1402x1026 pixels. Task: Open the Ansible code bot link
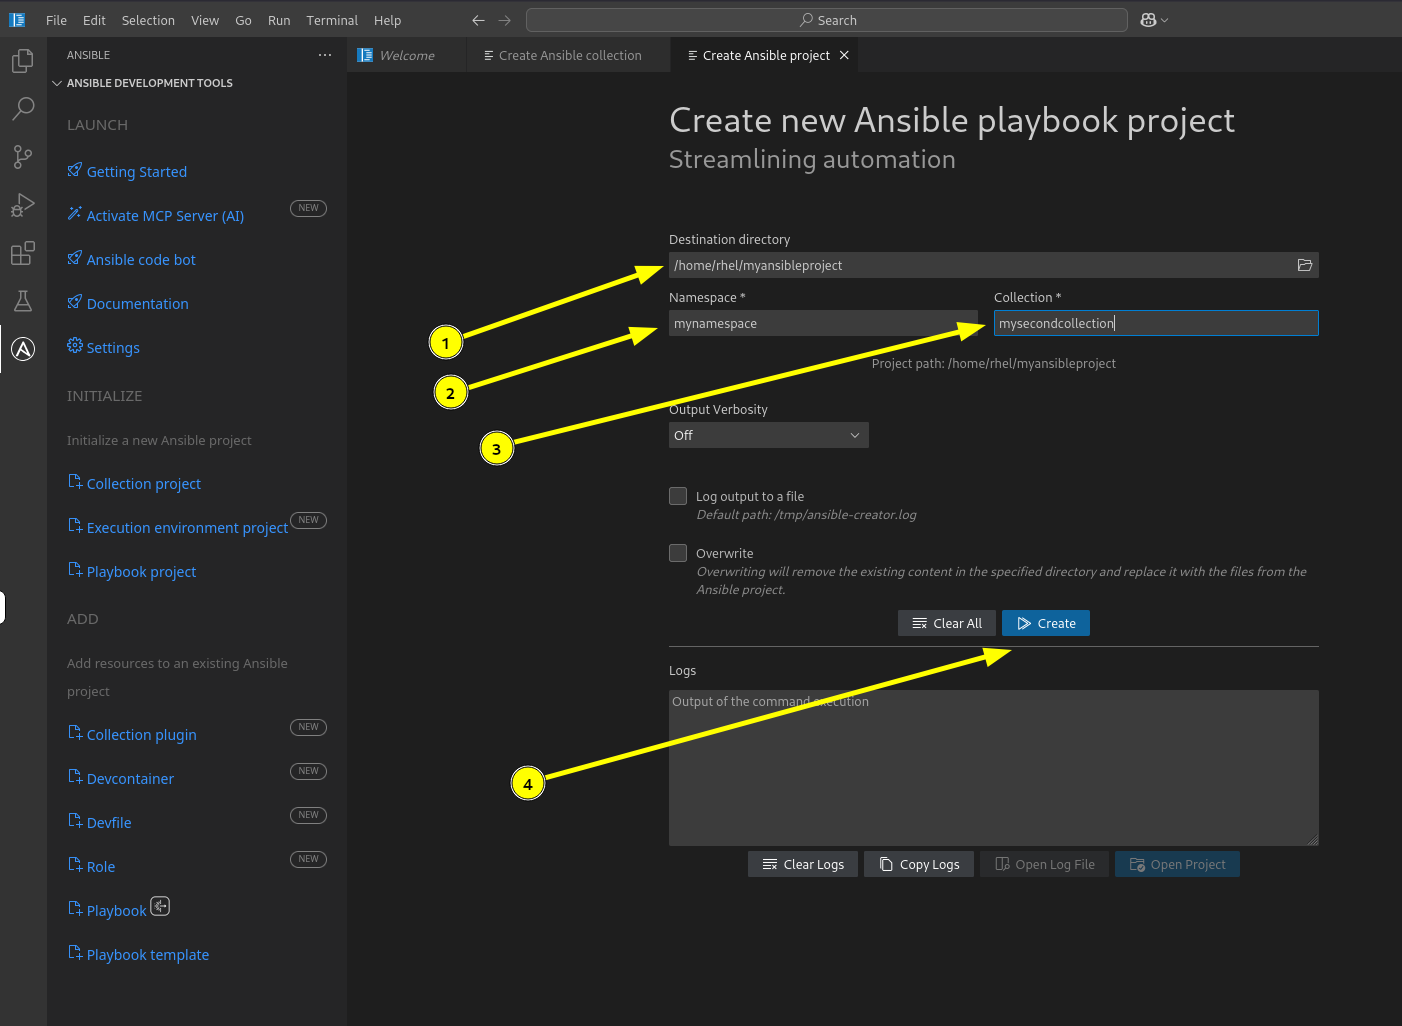point(141,260)
